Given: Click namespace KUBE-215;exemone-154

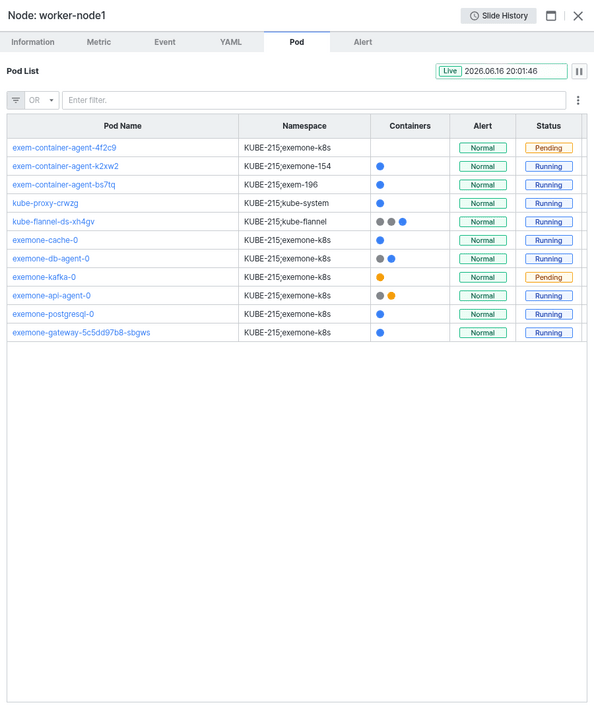Looking at the screenshot, I should pyautogui.click(x=287, y=166).
